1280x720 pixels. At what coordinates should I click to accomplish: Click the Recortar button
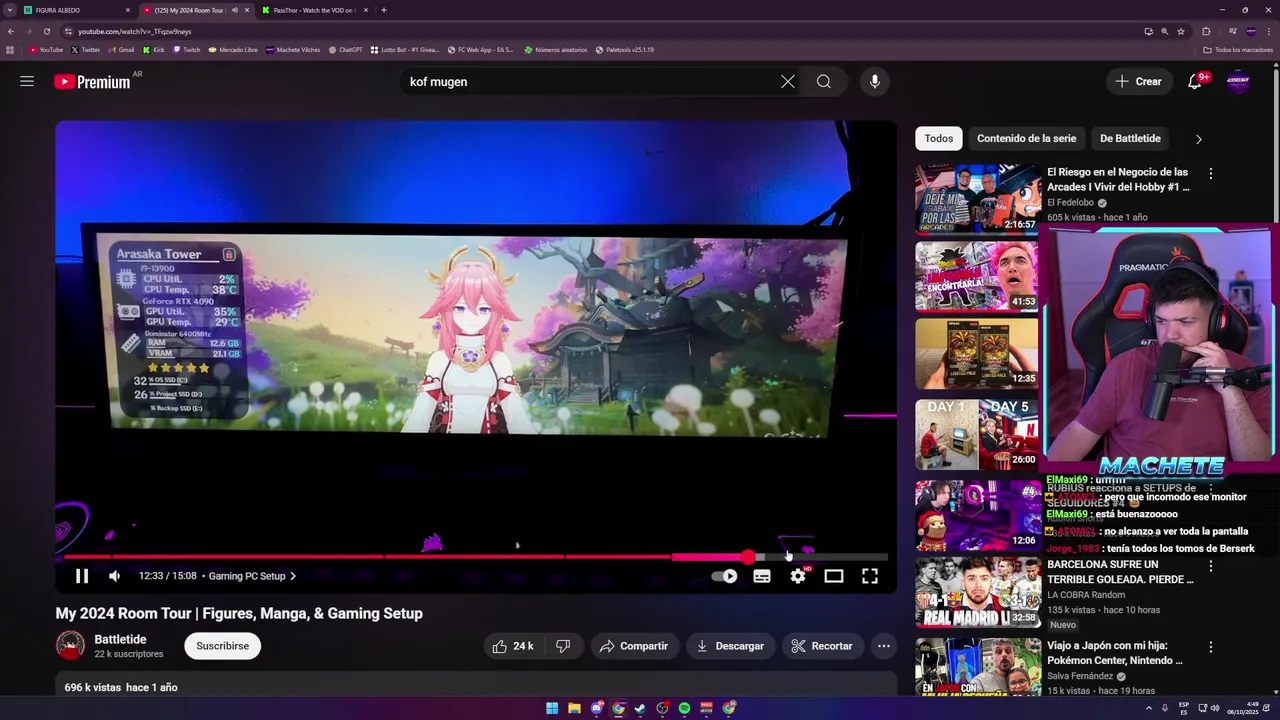(822, 646)
